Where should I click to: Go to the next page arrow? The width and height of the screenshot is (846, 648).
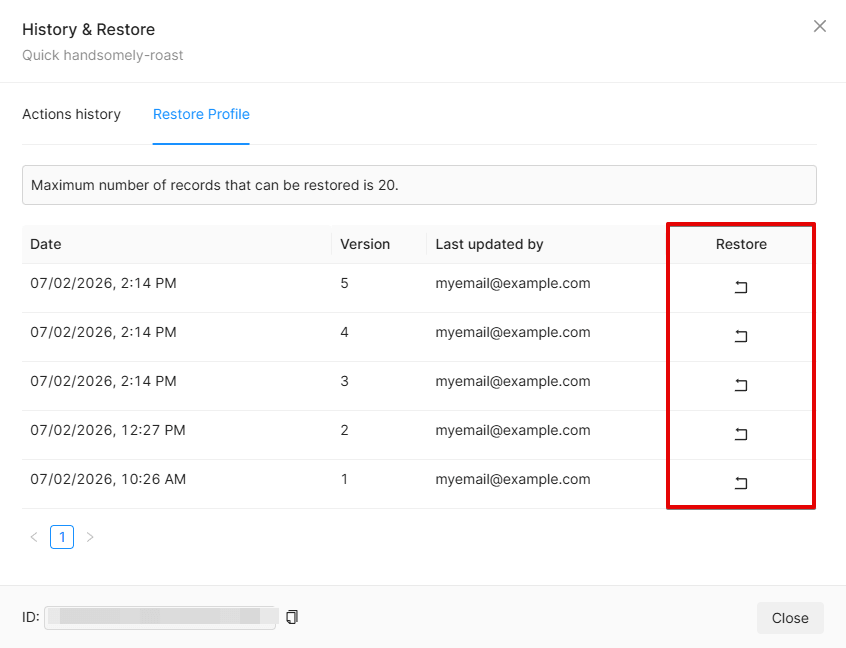90,537
